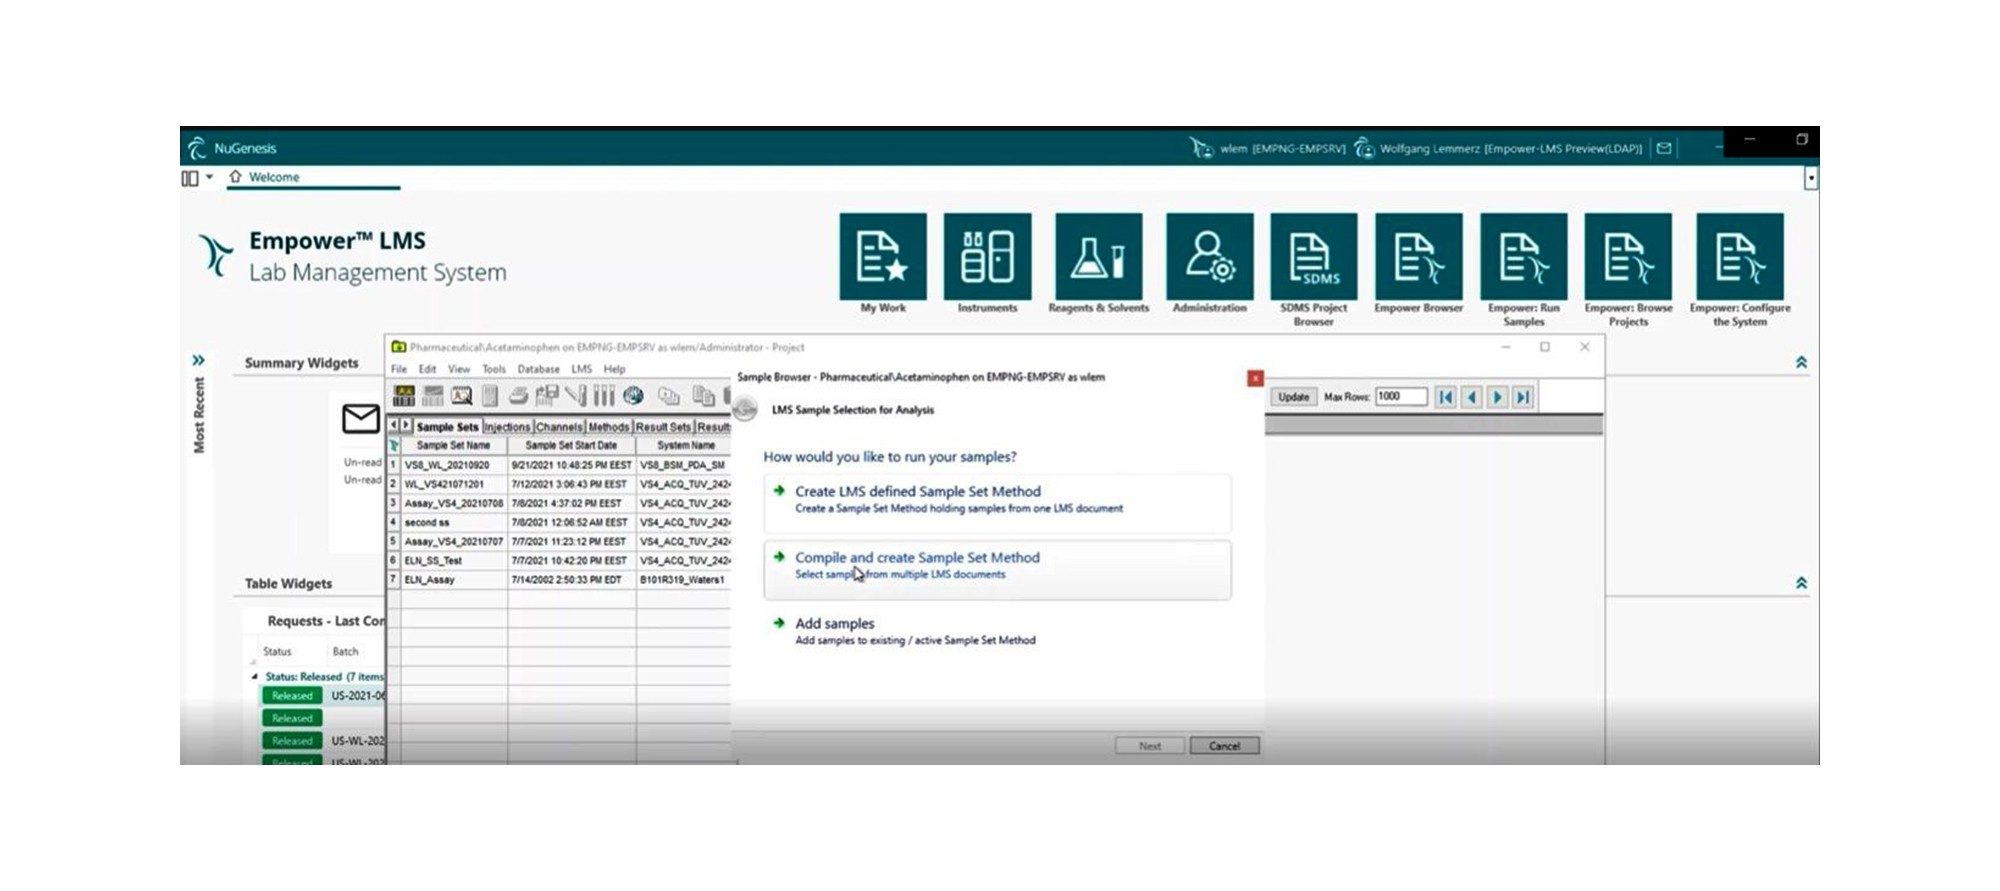This screenshot has width=2000, height=891.
Task: Launch the Empower Browser tile
Action: coord(1418,256)
